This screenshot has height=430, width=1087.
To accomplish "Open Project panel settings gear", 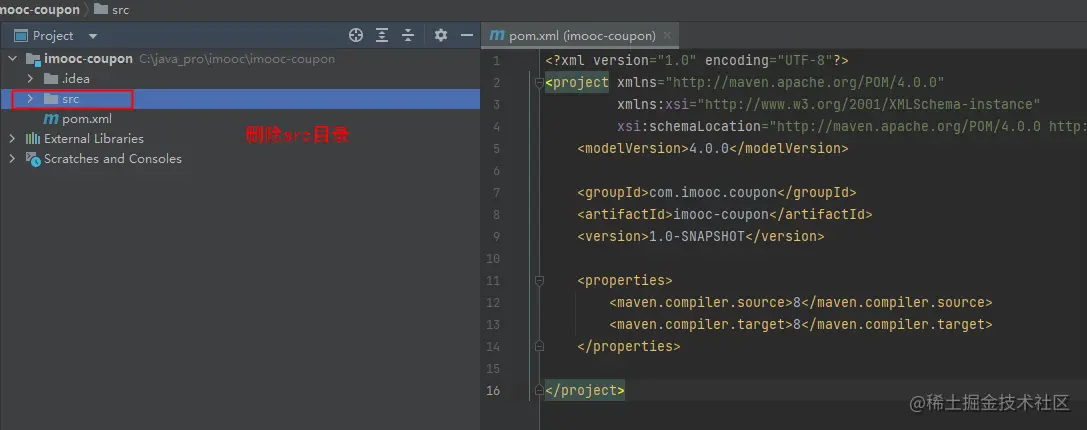I will (441, 35).
